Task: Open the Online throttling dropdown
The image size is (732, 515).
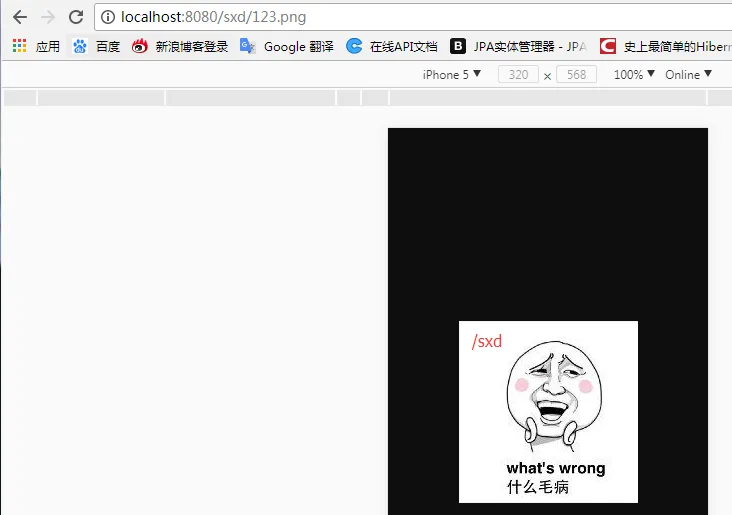Action: (689, 75)
